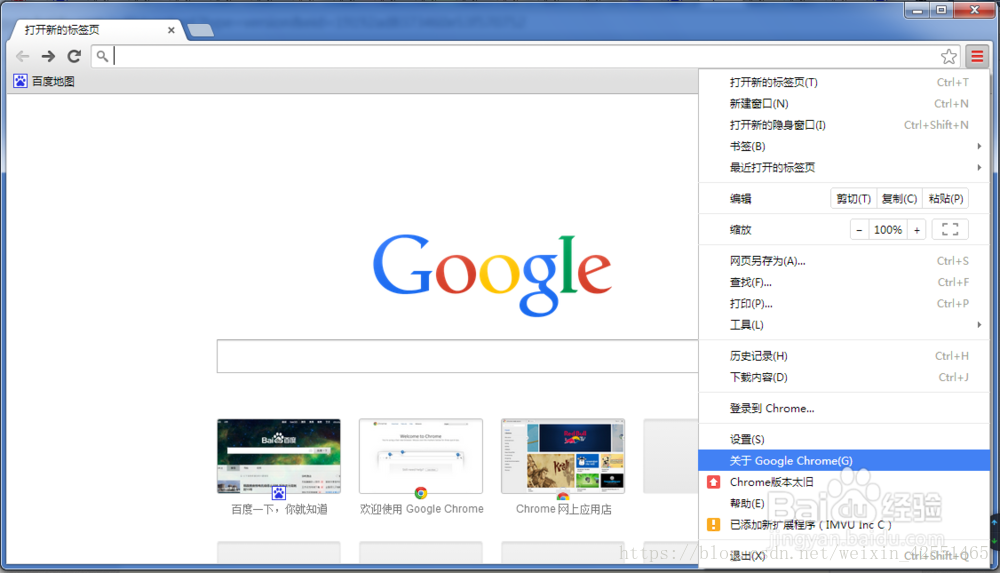Close the 打开新的标签页 tab
The width and height of the screenshot is (1000, 573).
(x=171, y=30)
